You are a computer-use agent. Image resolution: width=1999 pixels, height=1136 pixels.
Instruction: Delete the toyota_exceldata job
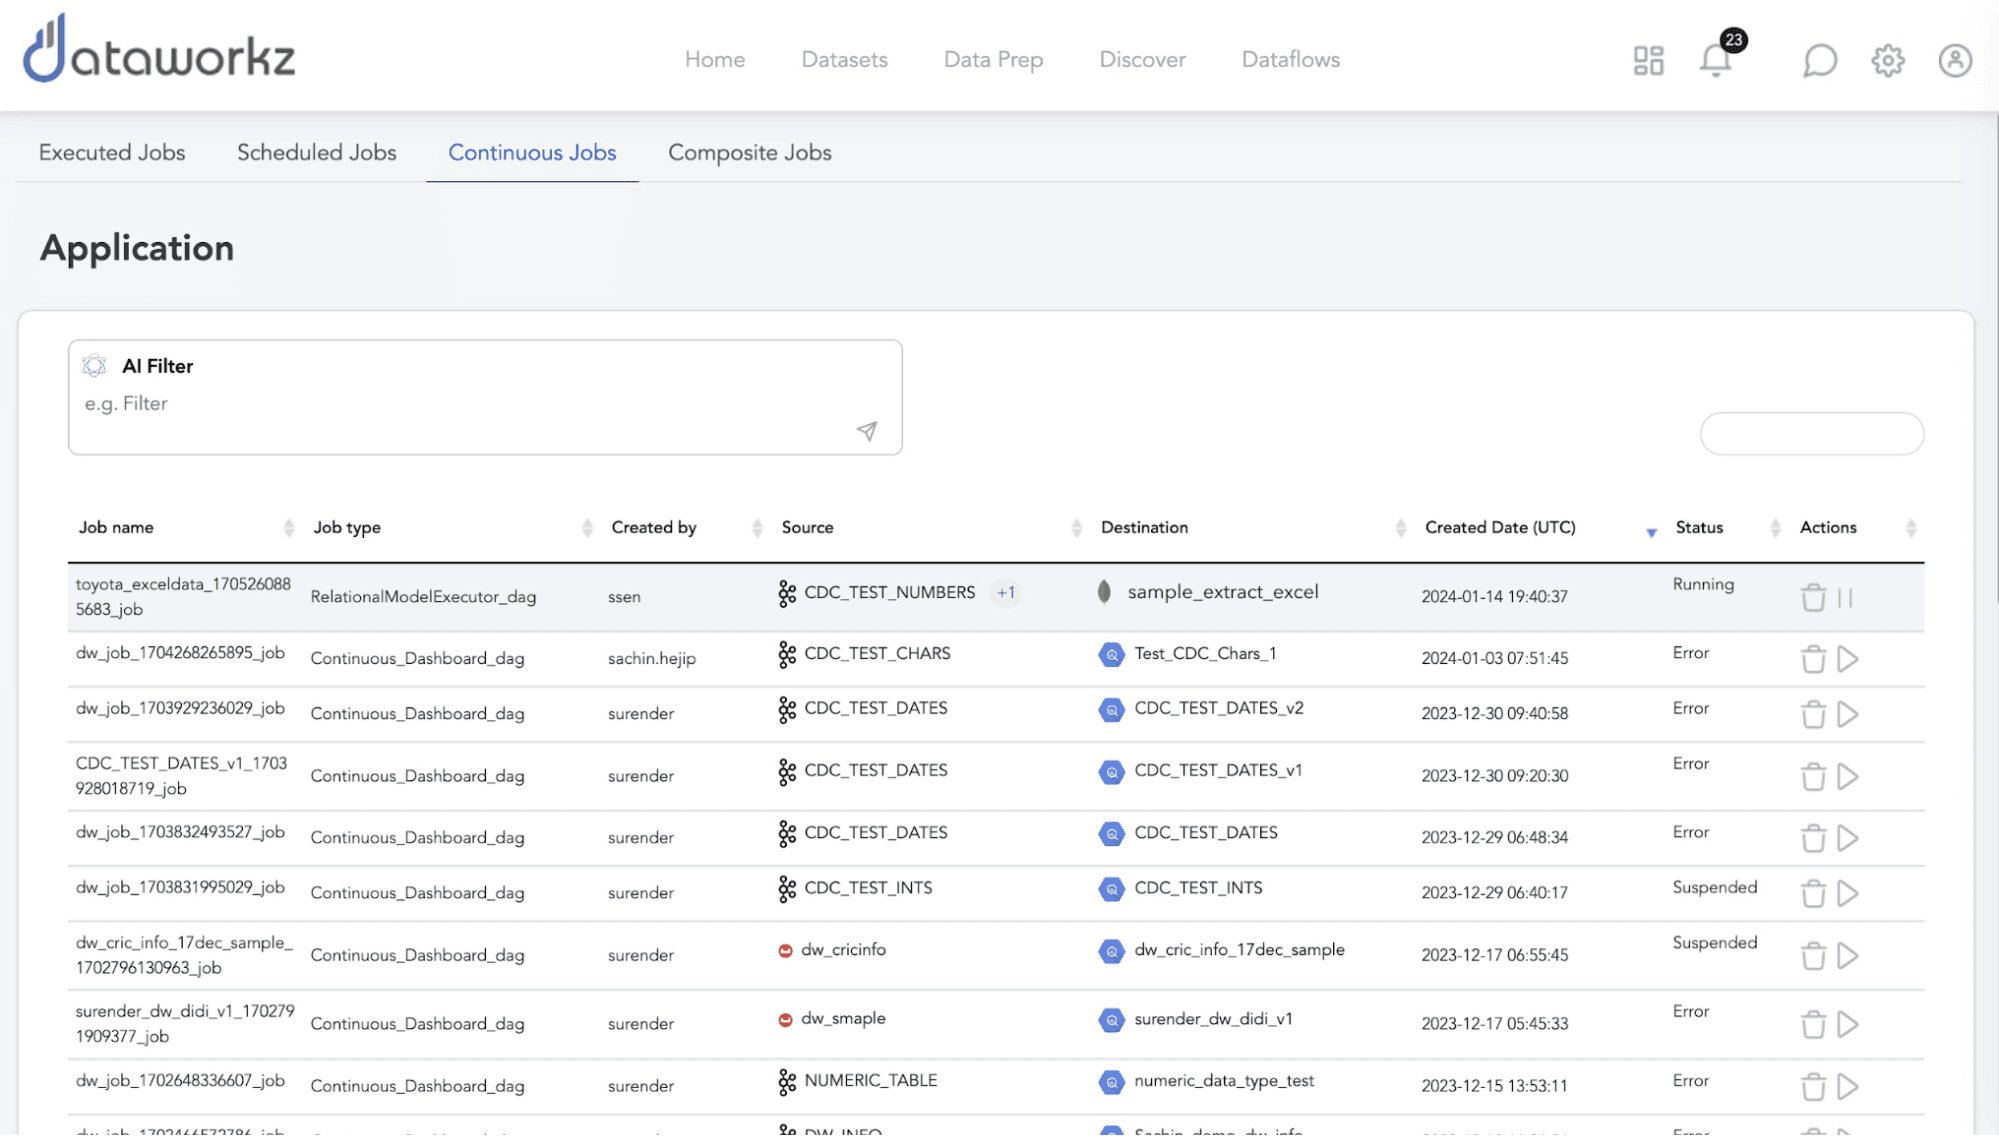pyautogui.click(x=1813, y=598)
